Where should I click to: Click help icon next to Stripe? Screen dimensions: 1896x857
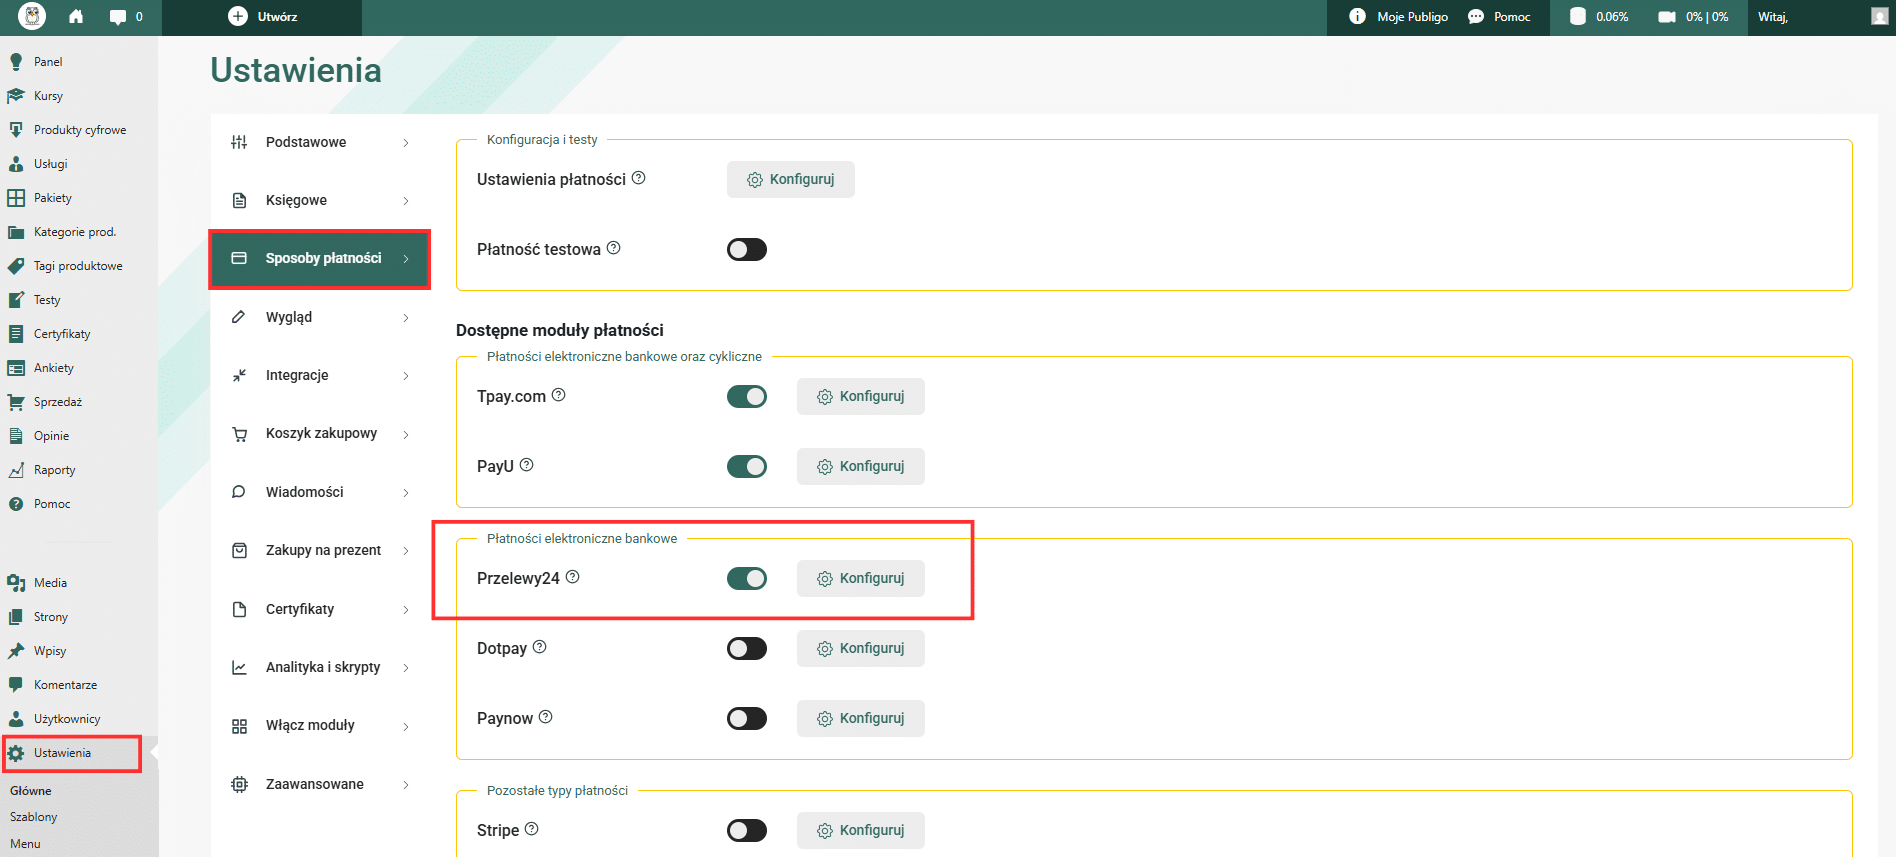(532, 829)
